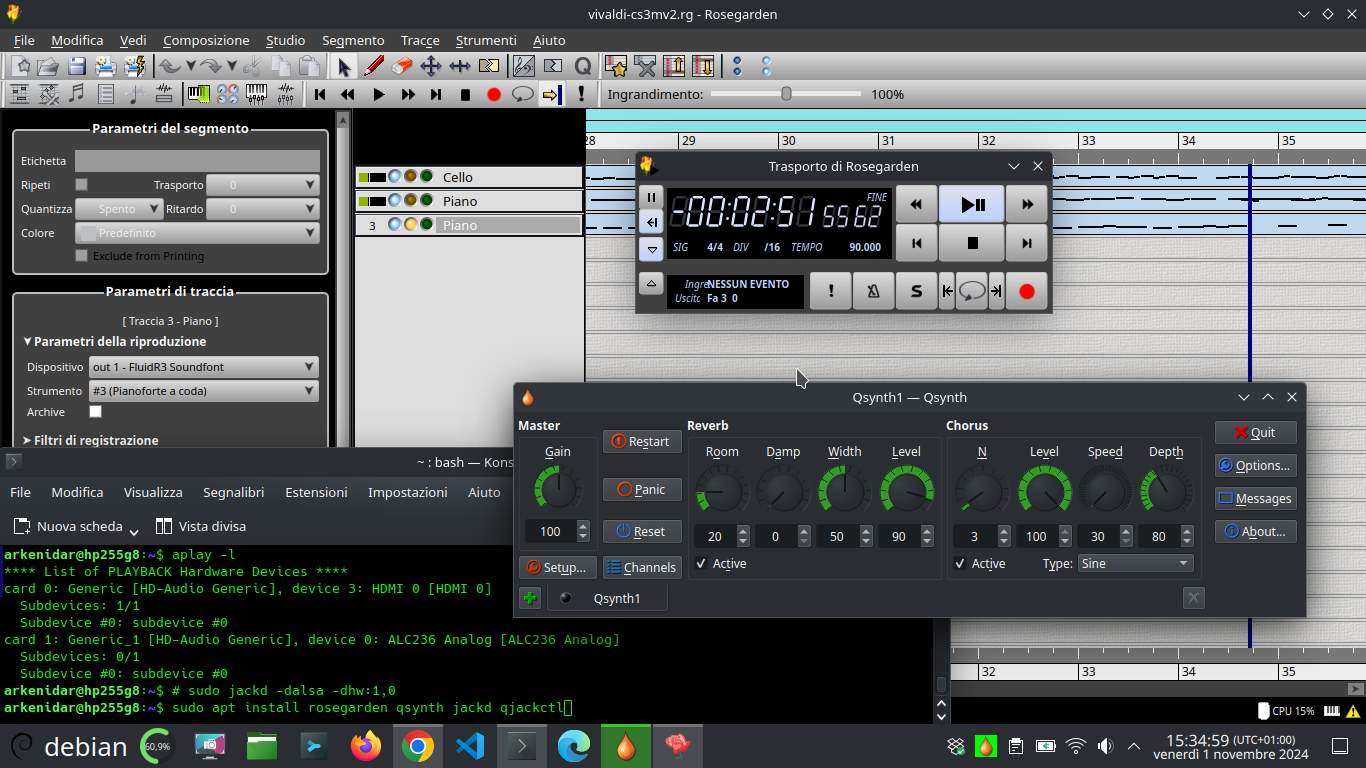Open the Trasporto dropdown
The image size is (1366, 768).
click(263, 185)
